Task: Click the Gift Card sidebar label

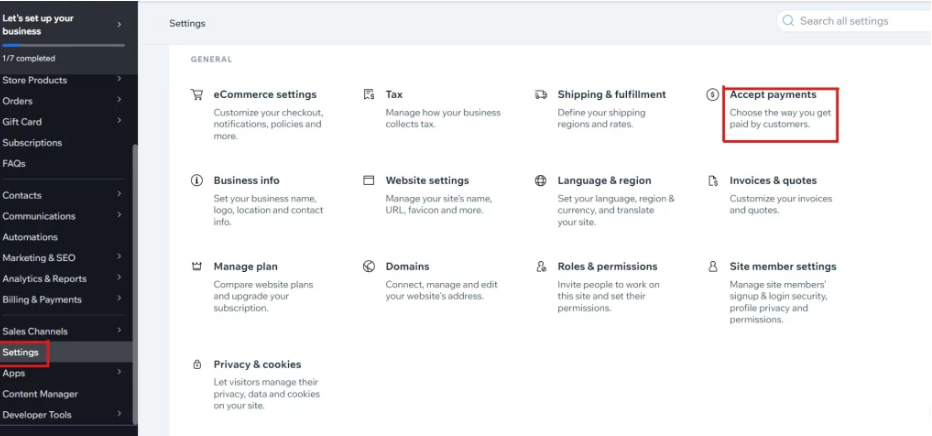Action: [x=22, y=122]
